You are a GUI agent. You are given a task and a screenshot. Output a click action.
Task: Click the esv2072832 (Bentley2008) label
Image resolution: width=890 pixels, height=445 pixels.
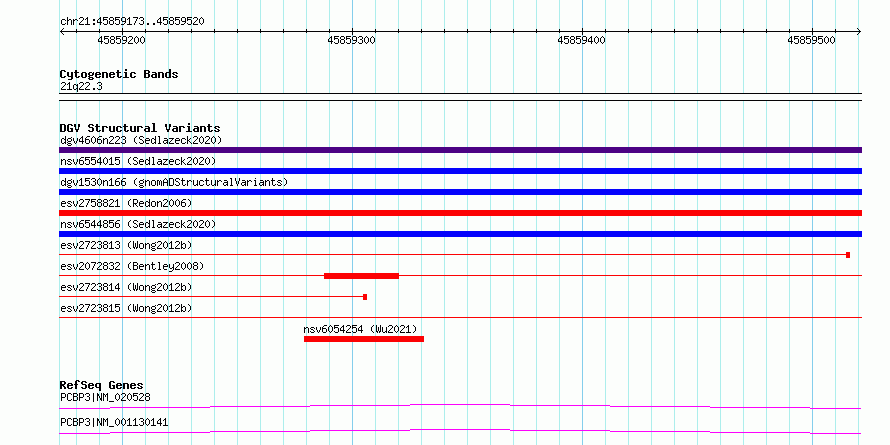132,266
